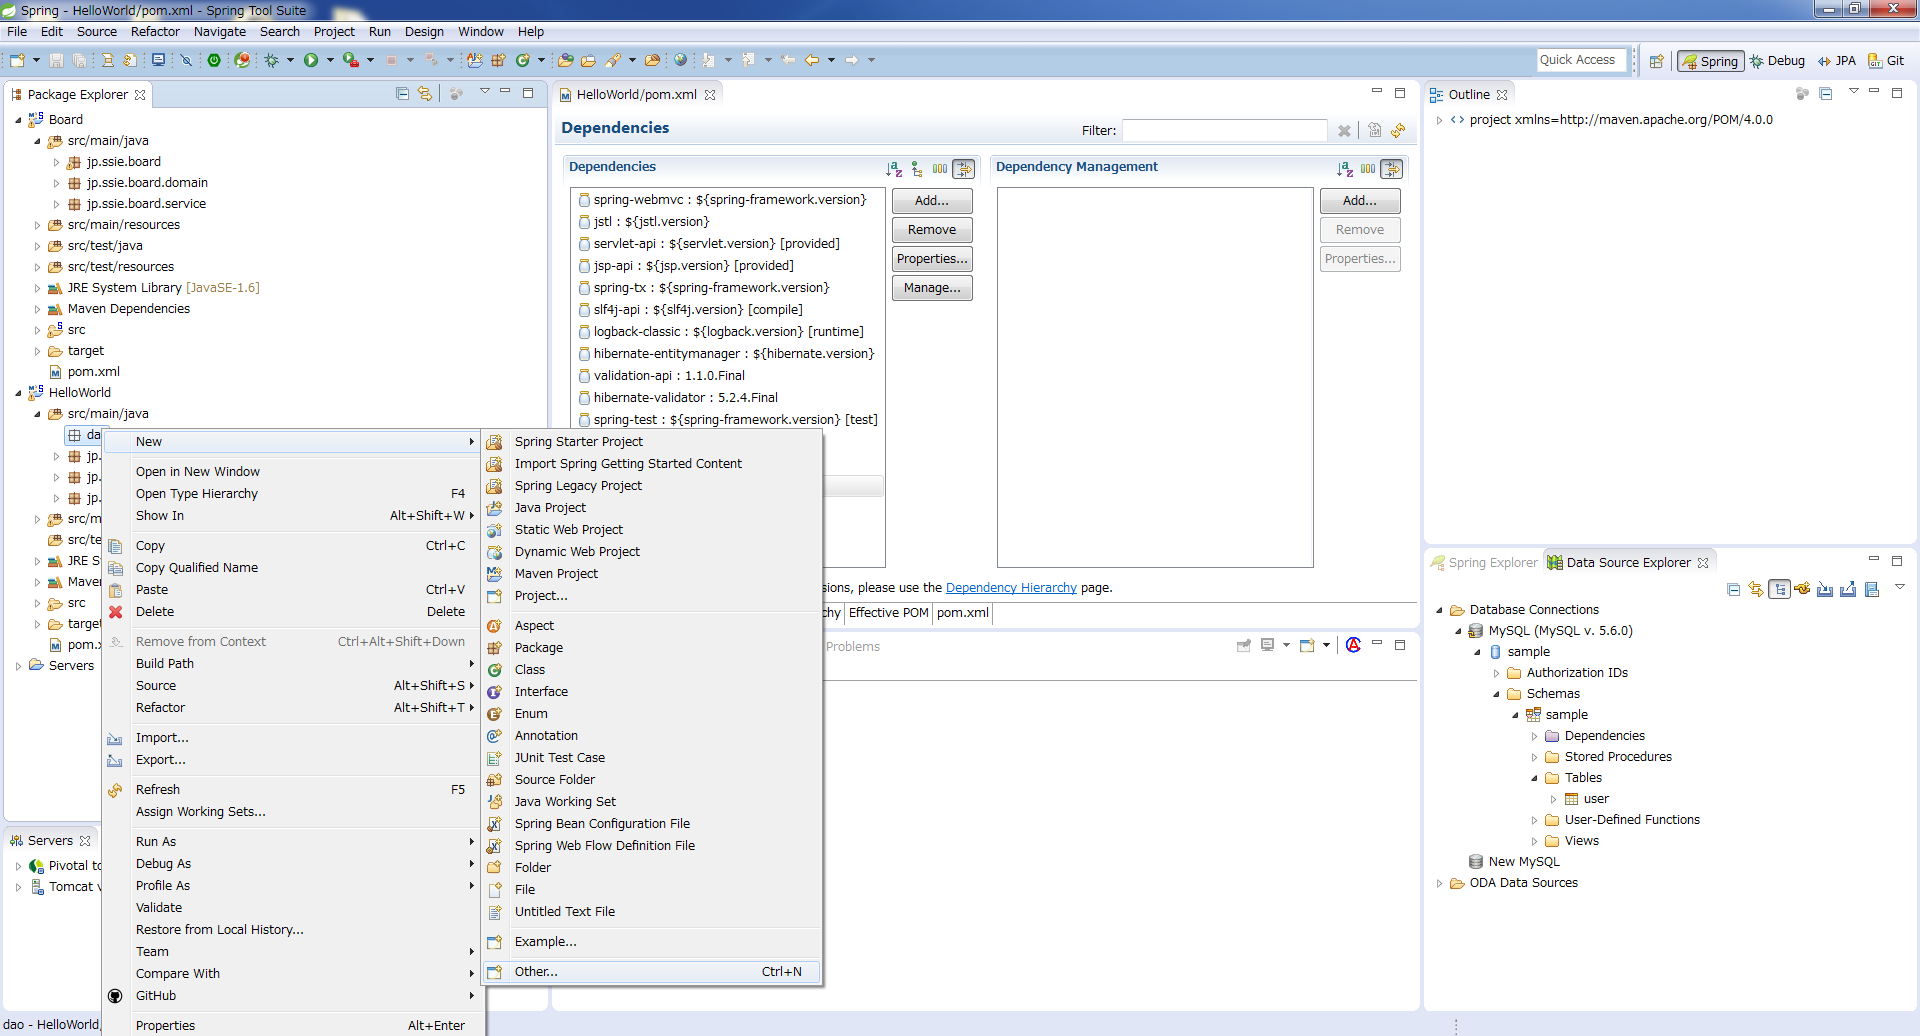Switch to the Debug perspective
Image resolution: width=1920 pixels, height=1036 pixels.
point(1777,61)
